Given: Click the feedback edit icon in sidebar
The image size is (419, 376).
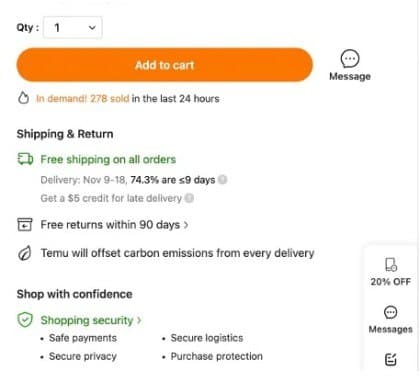Looking at the screenshot, I should 391,359.
